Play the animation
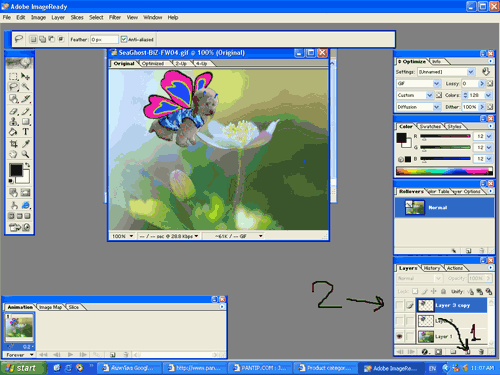The height and width of the screenshot is (375, 500). [70, 355]
